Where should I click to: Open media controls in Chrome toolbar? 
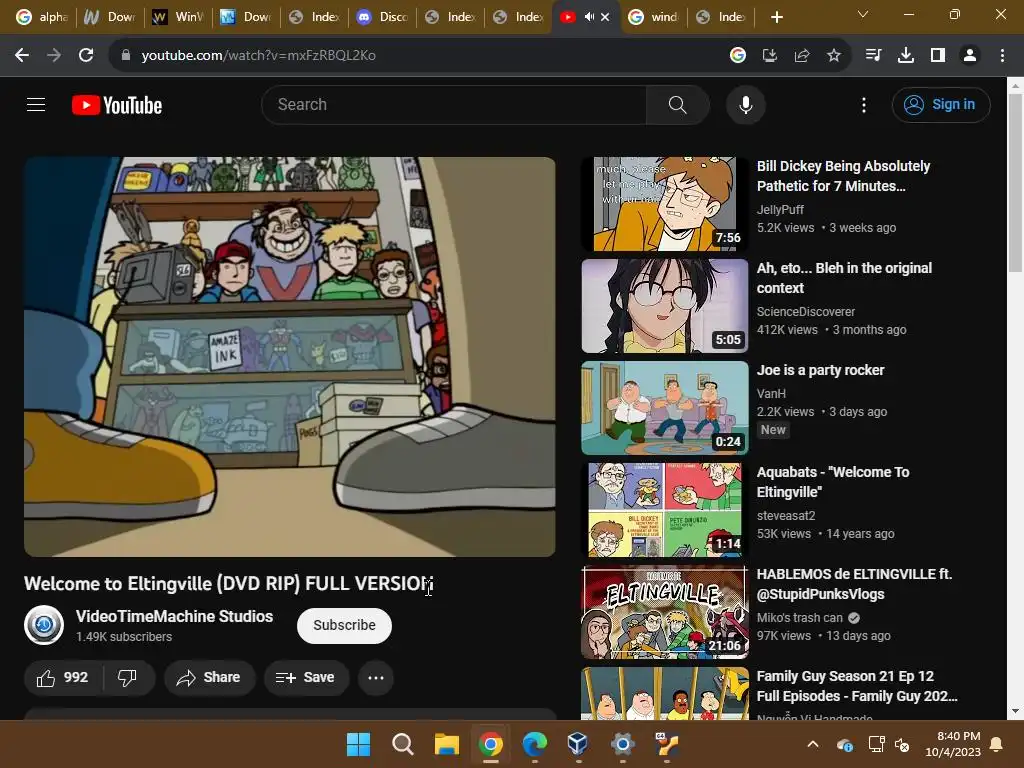[873, 56]
